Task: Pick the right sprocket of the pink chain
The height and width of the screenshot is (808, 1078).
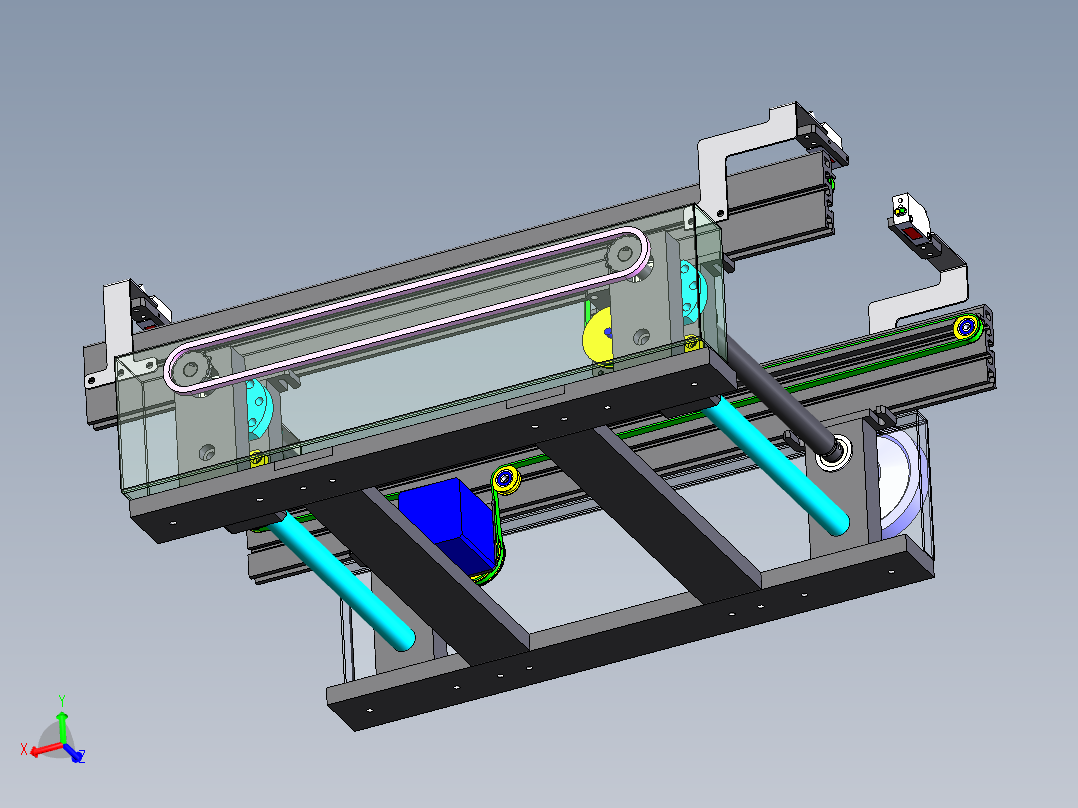Action: pos(623,255)
